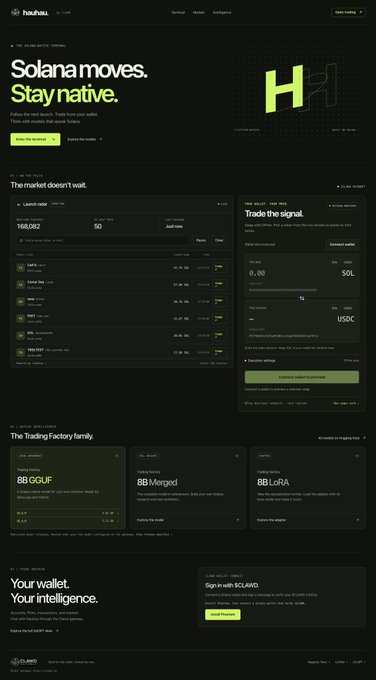The image size is (376, 680).
Task: Expand the Execution settings section
Action: pos(302,360)
